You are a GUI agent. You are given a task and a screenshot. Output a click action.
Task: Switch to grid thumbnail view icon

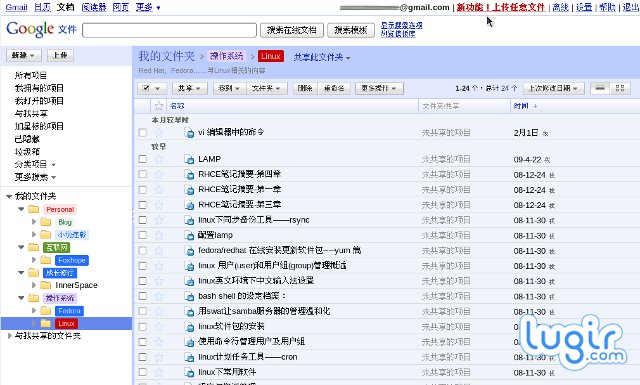pyautogui.click(x=620, y=88)
